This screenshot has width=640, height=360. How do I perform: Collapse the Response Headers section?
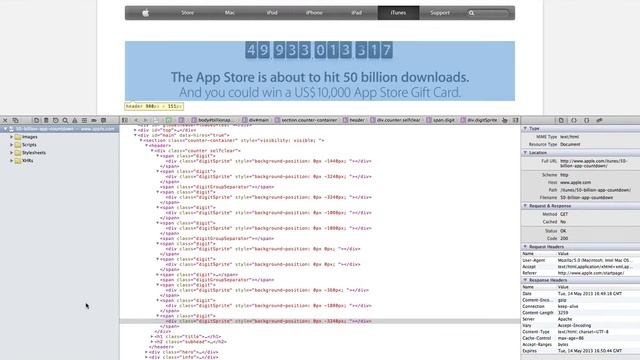pyautogui.click(x=525, y=280)
